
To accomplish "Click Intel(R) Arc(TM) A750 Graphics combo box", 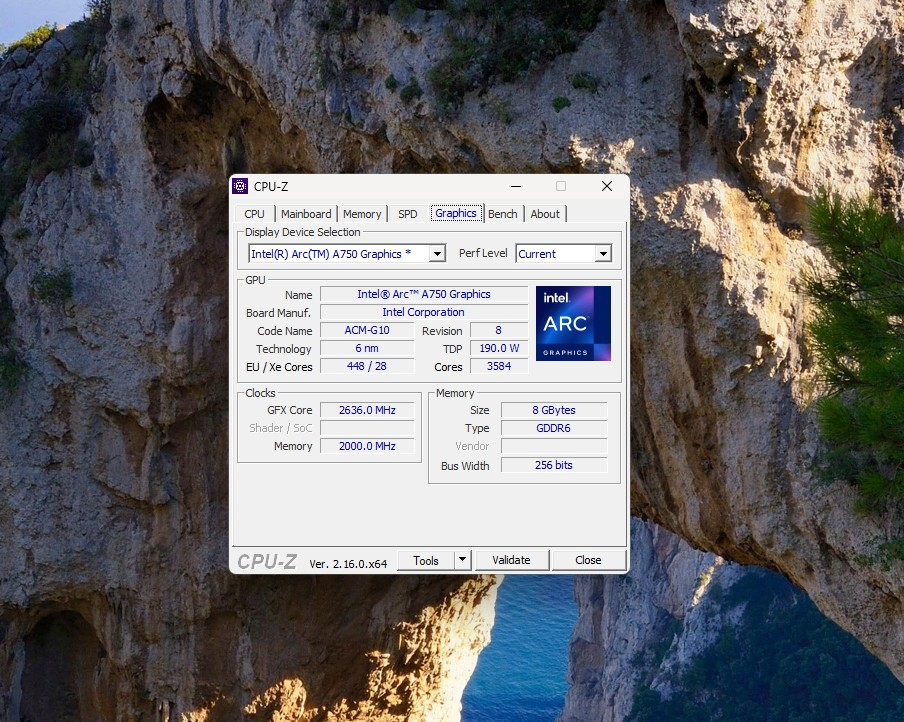I will click(x=347, y=254).
